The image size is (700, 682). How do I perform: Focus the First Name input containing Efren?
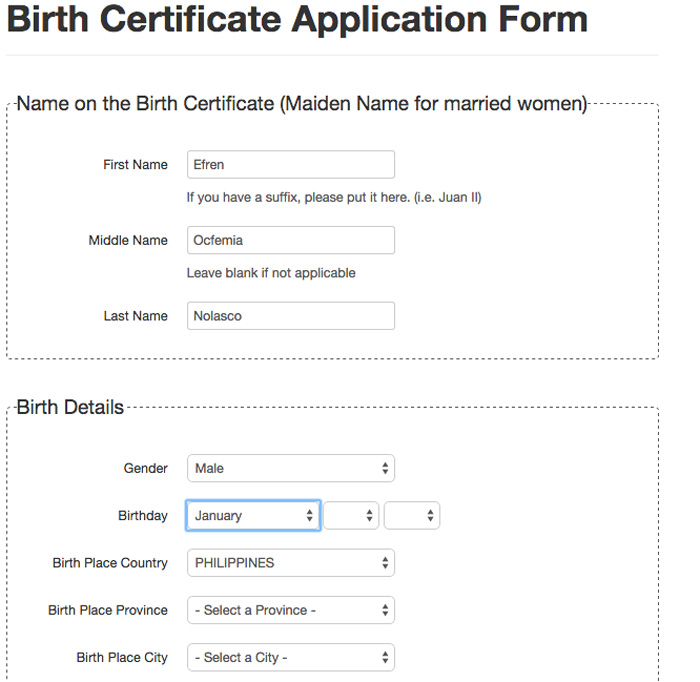coord(290,165)
